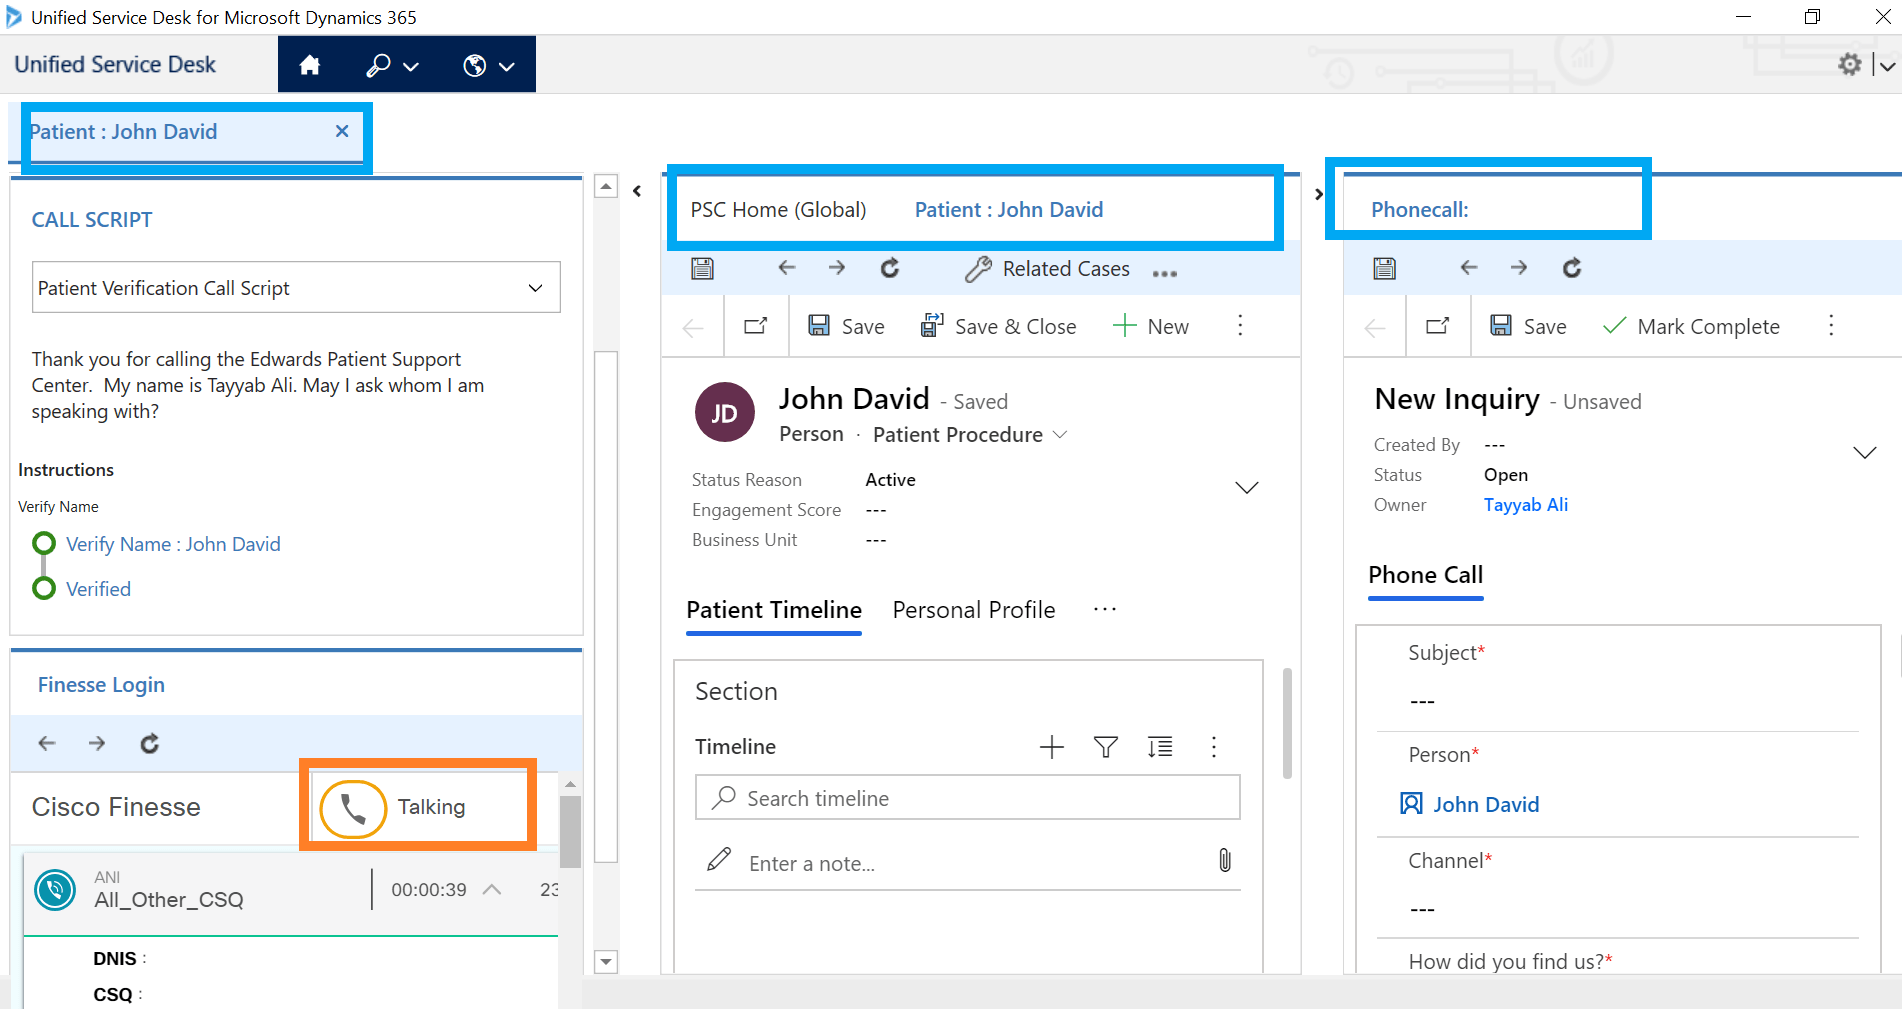The height and width of the screenshot is (1009, 1902).
Task: Attach a file to the timeline note
Action: [x=1224, y=860]
